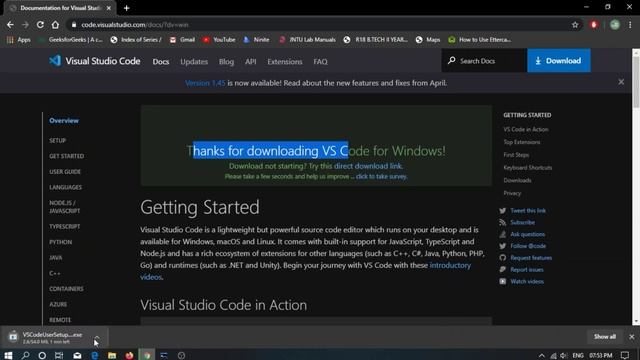
Task: Open Maps bookmark
Action: coord(428,40)
